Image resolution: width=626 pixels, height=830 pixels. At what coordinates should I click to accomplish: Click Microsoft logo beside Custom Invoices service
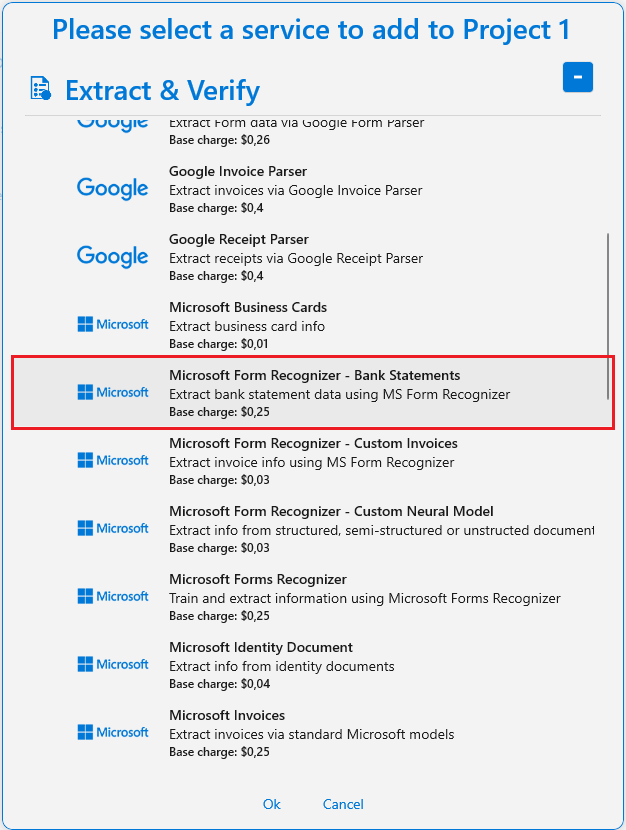[x=113, y=461]
